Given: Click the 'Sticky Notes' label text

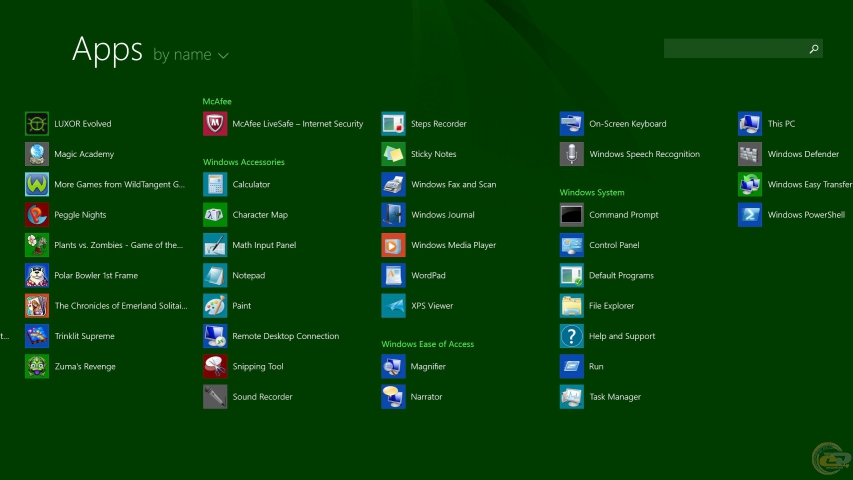Looking at the screenshot, I should point(434,154).
